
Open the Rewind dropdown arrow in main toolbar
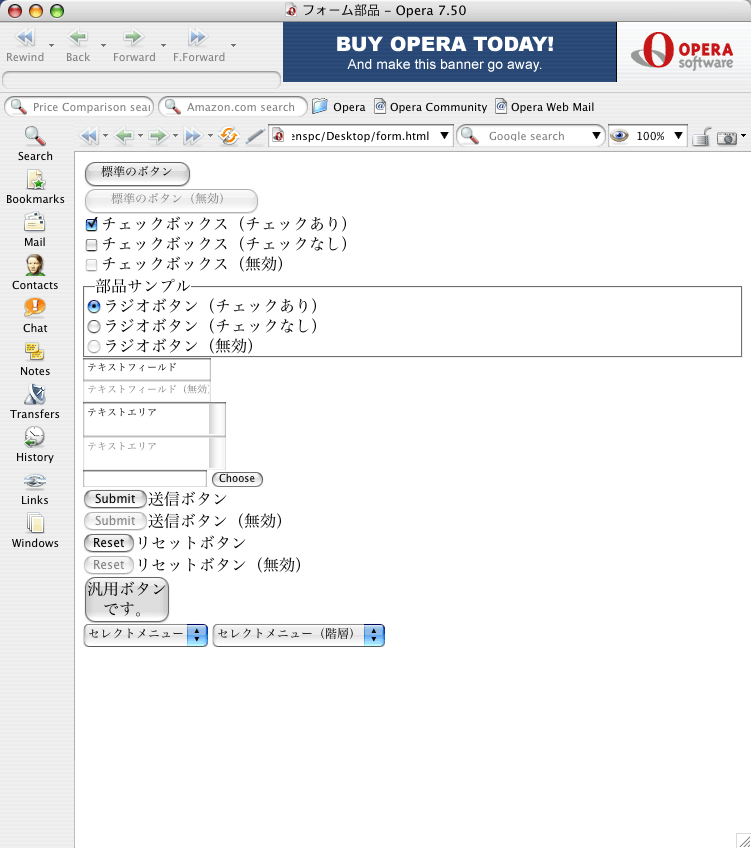click(51, 45)
